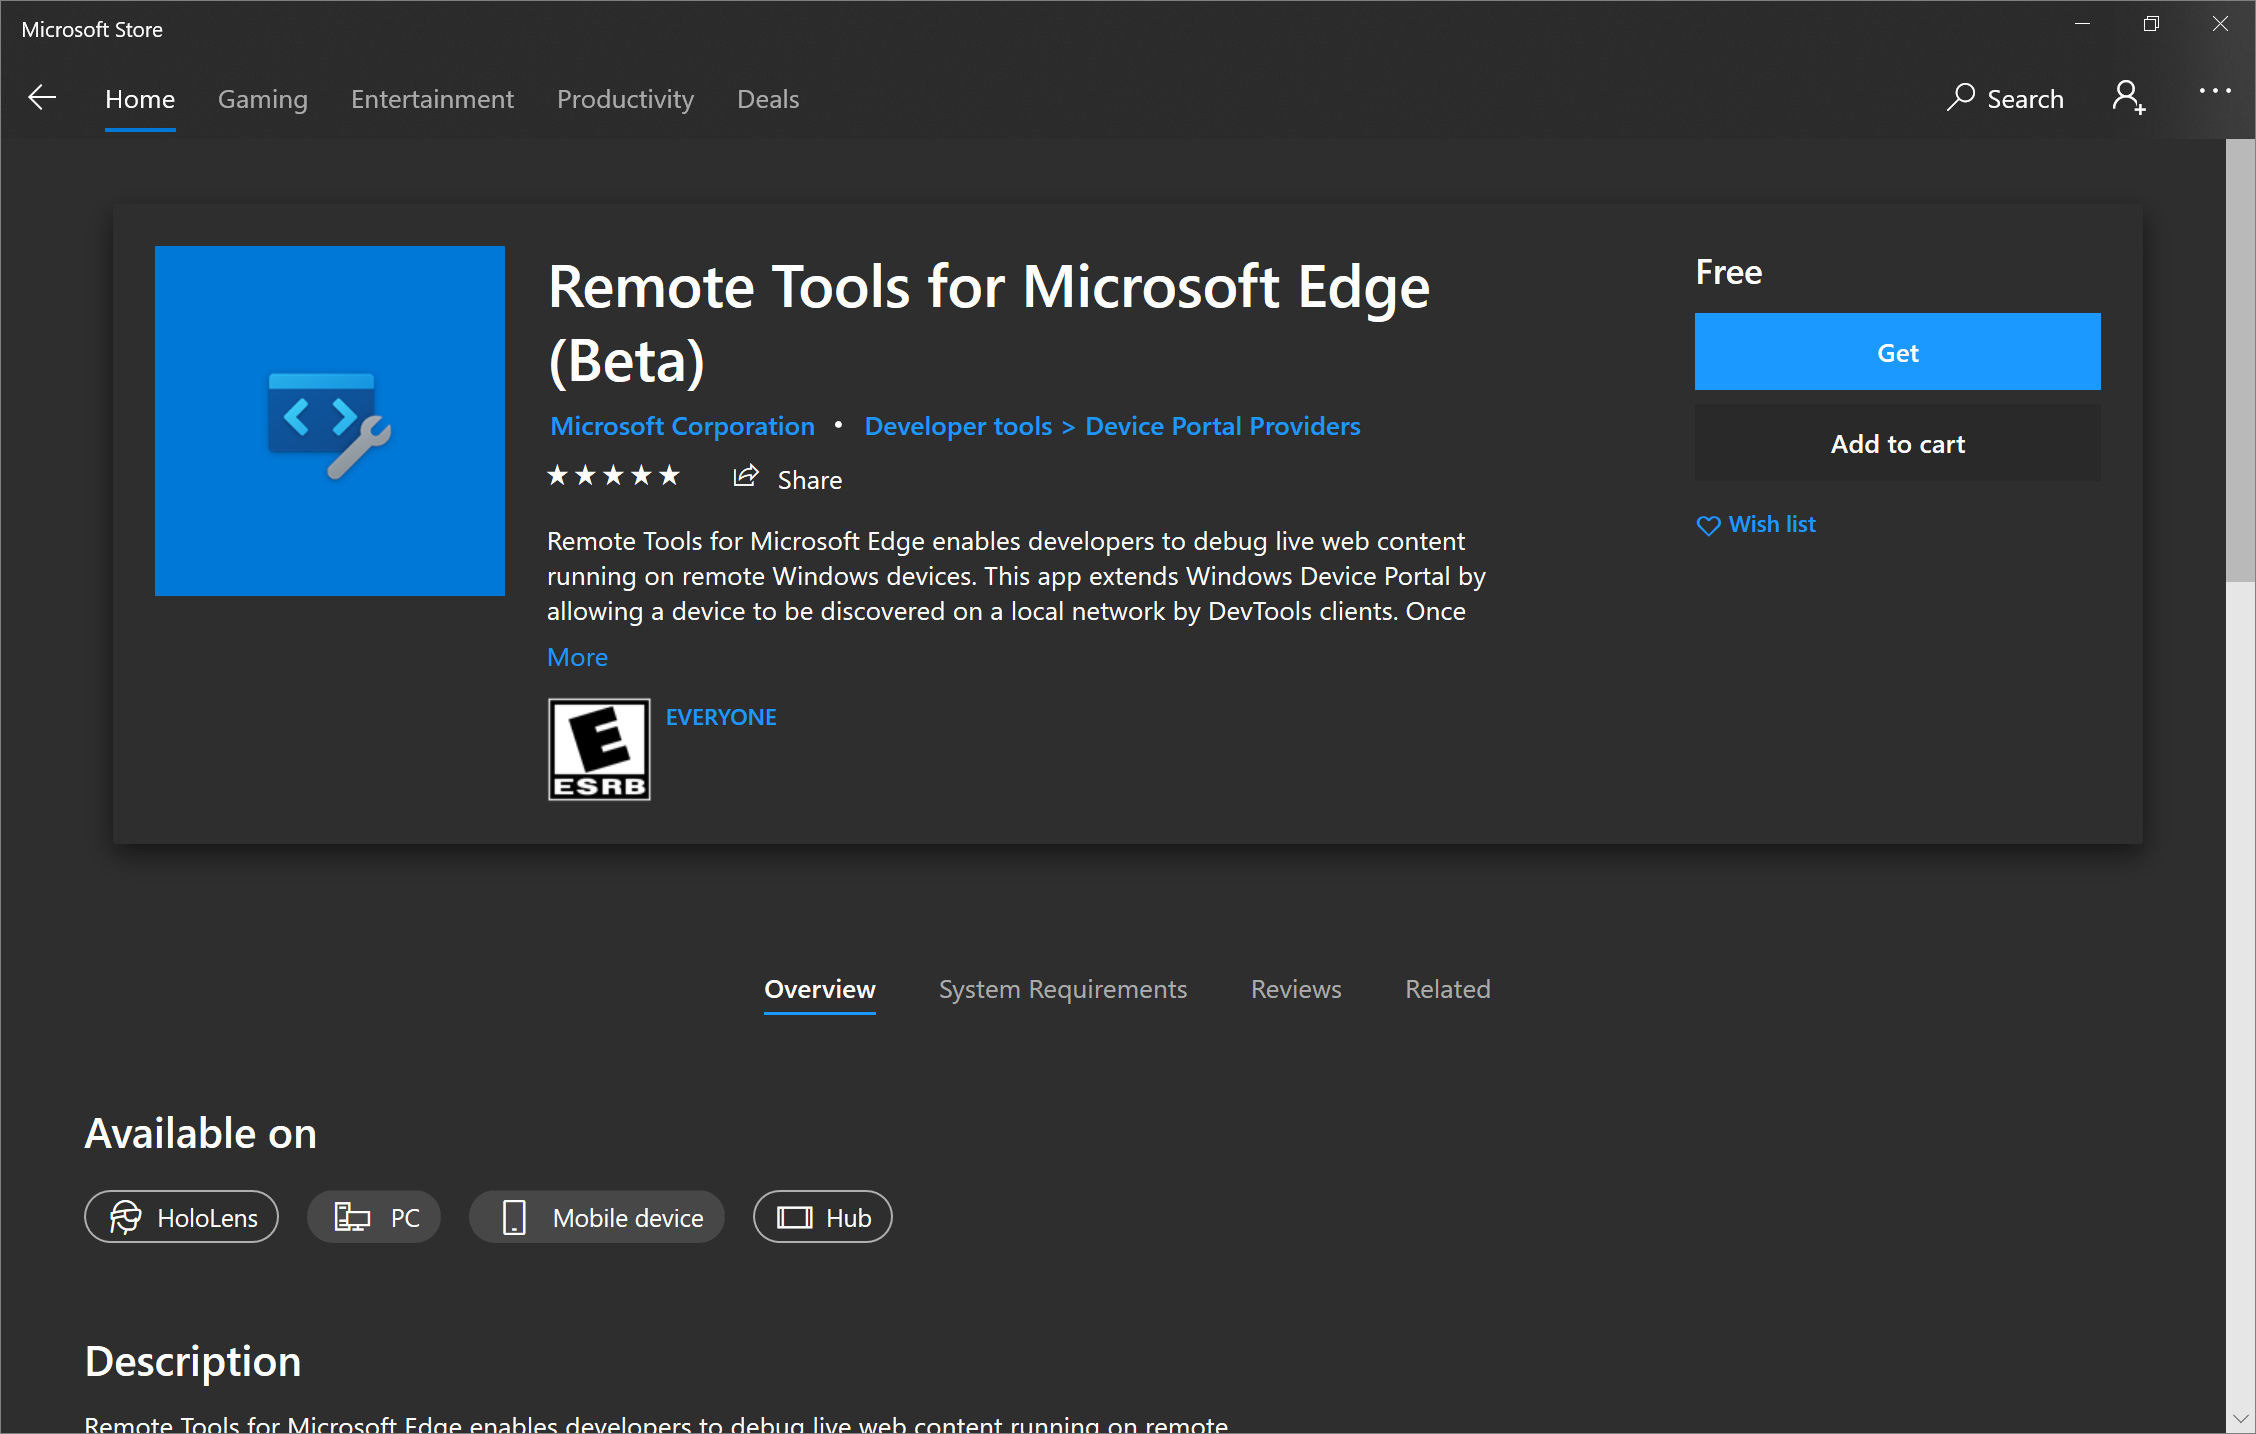2256x1434 pixels.
Task: Select the Reviews tab
Action: tap(1296, 988)
